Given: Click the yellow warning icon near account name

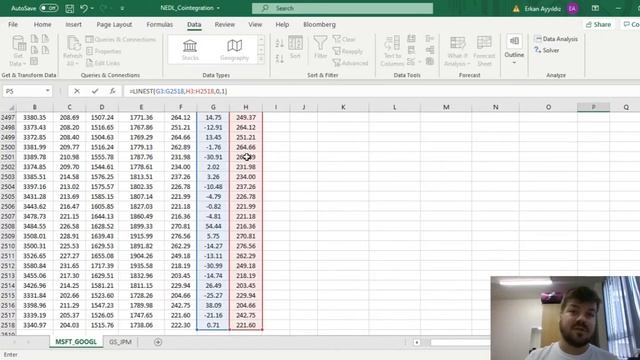Looking at the screenshot, I should coord(516,9).
